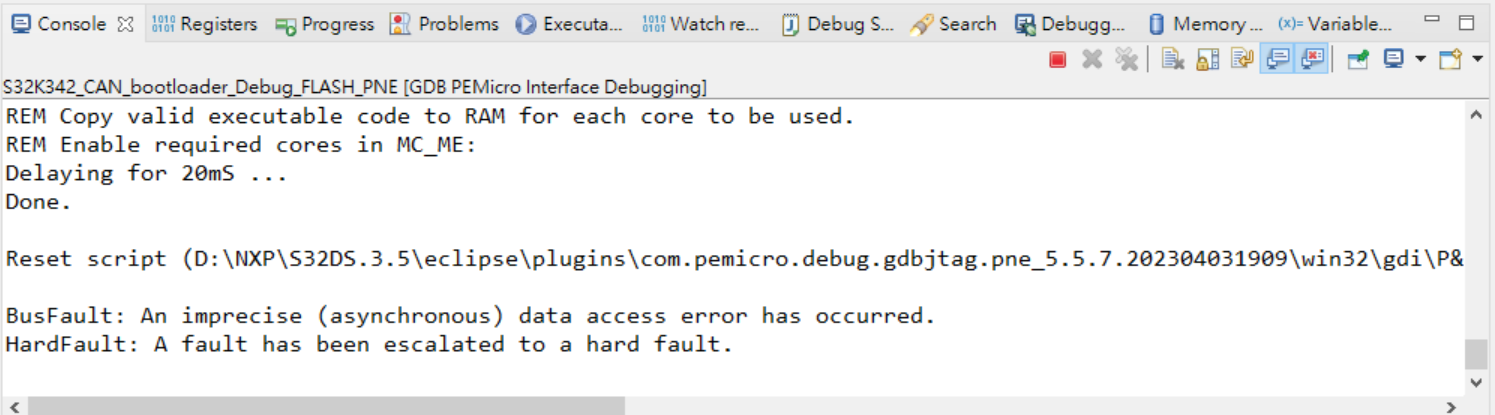Screen dimensions: 1495x415
Task: Click the Remove Launch single X icon
Action: [1092, 60]
